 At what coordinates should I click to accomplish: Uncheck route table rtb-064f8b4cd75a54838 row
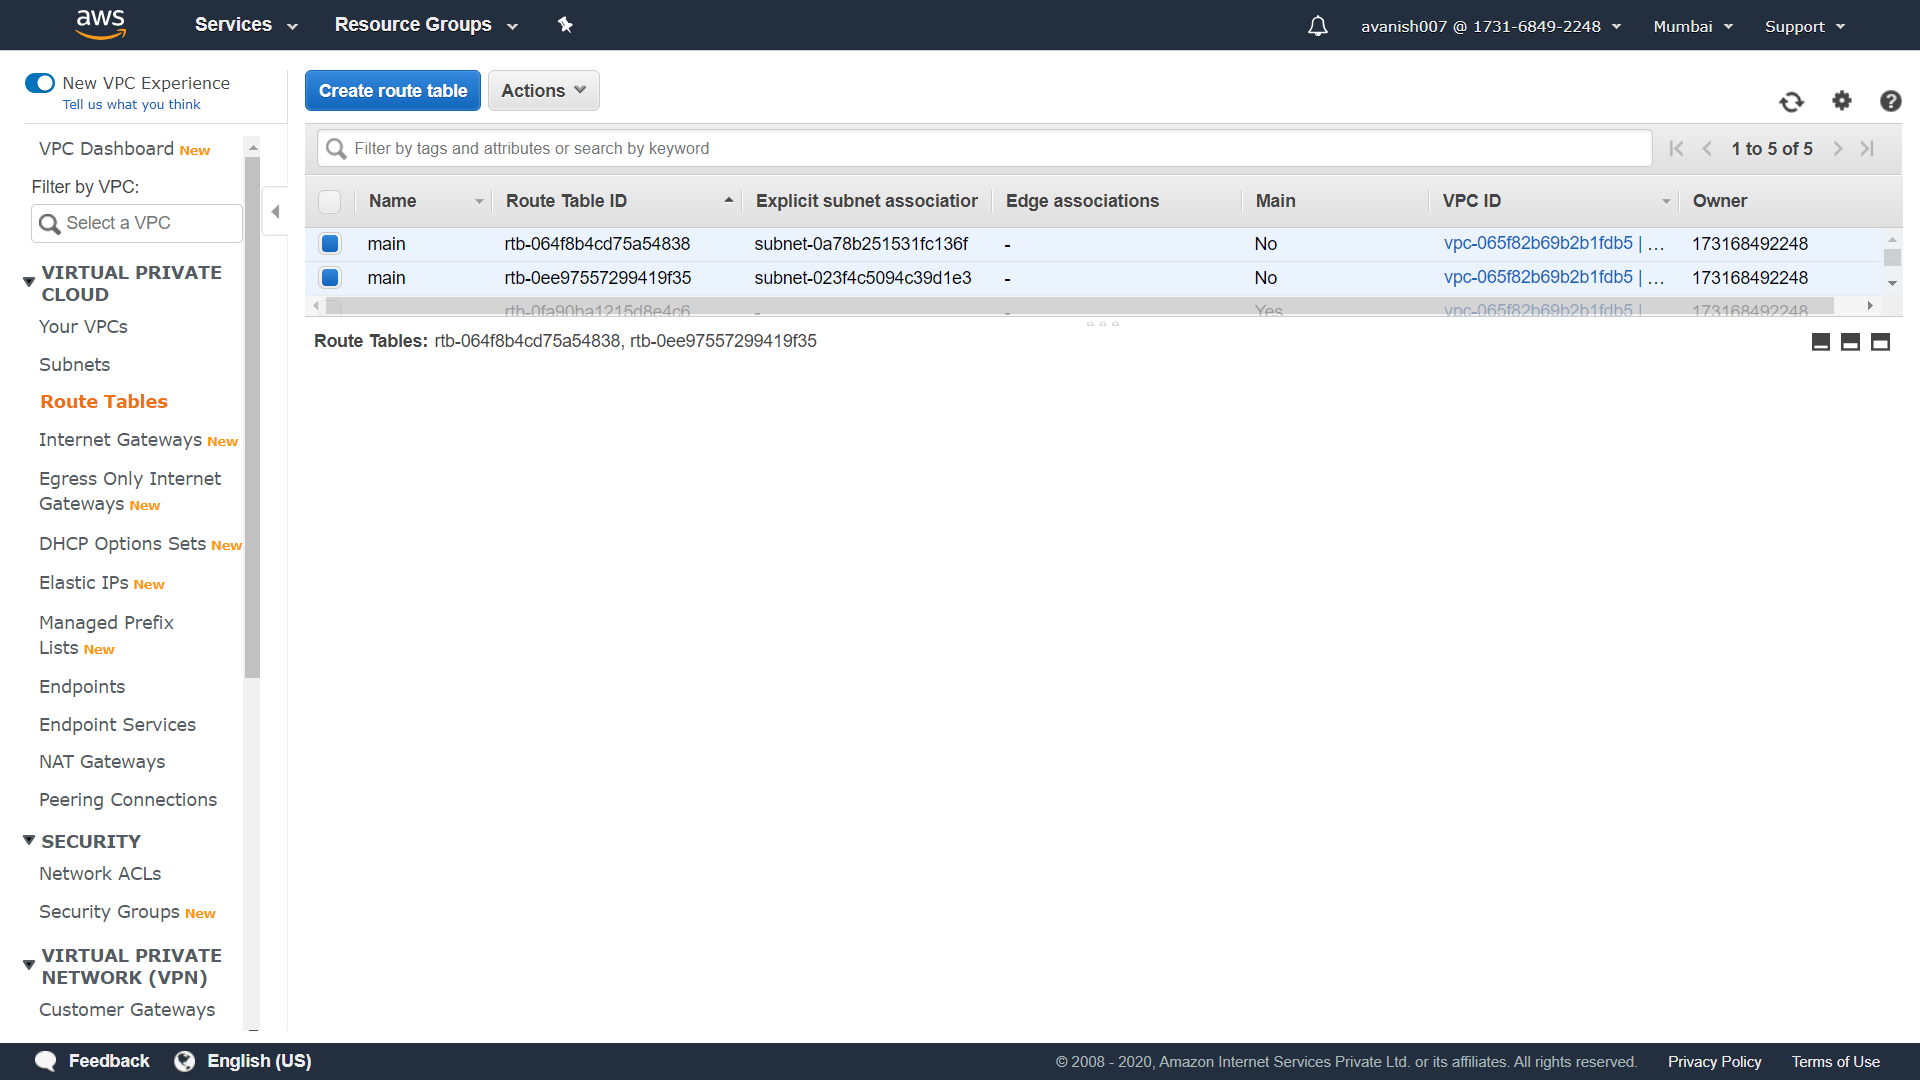tap(330, 244)
